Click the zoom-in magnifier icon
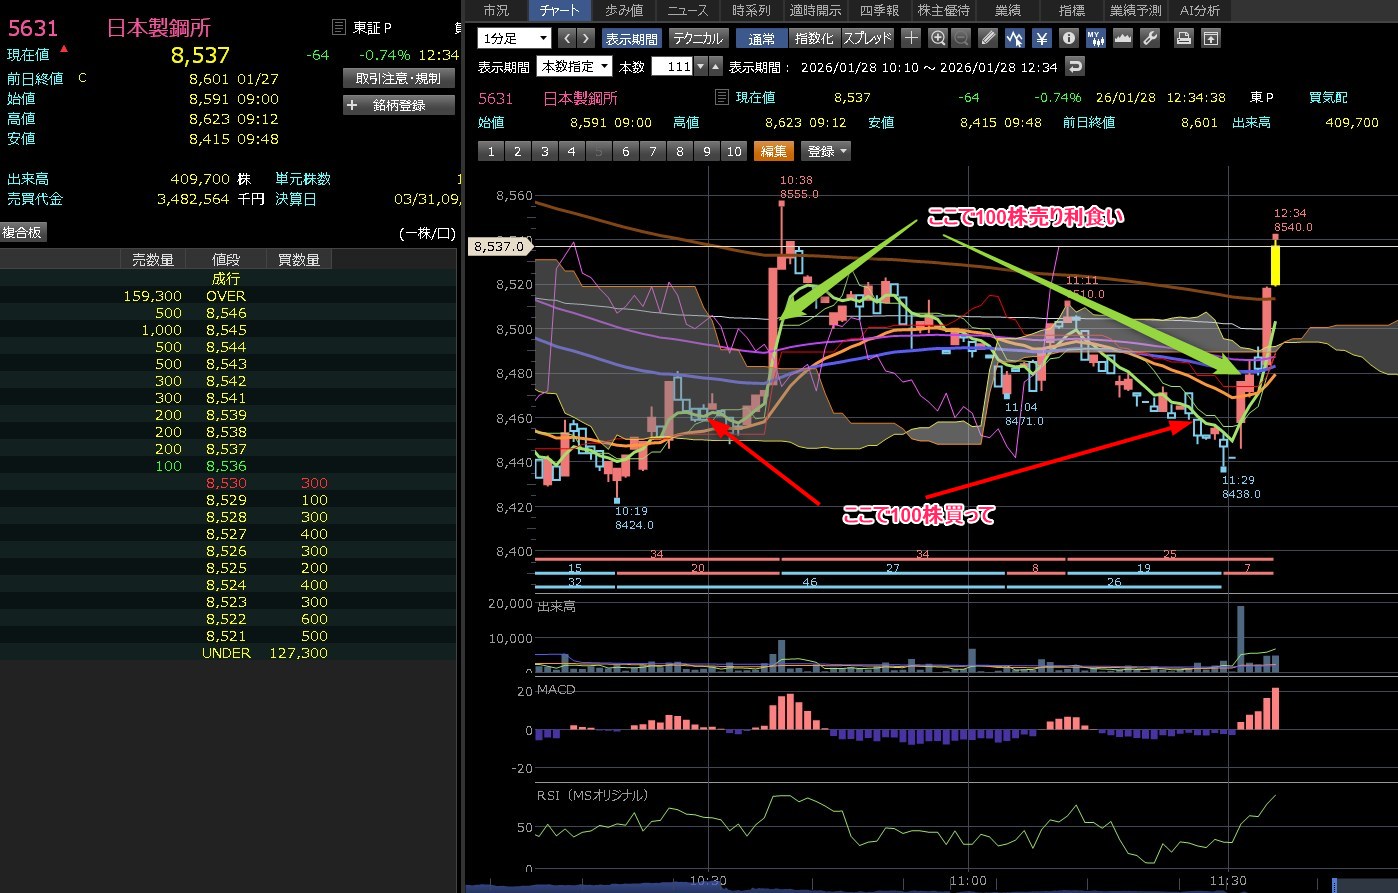Image resolution: width=1398 pixels, height=893 pixels. point(937,39)
